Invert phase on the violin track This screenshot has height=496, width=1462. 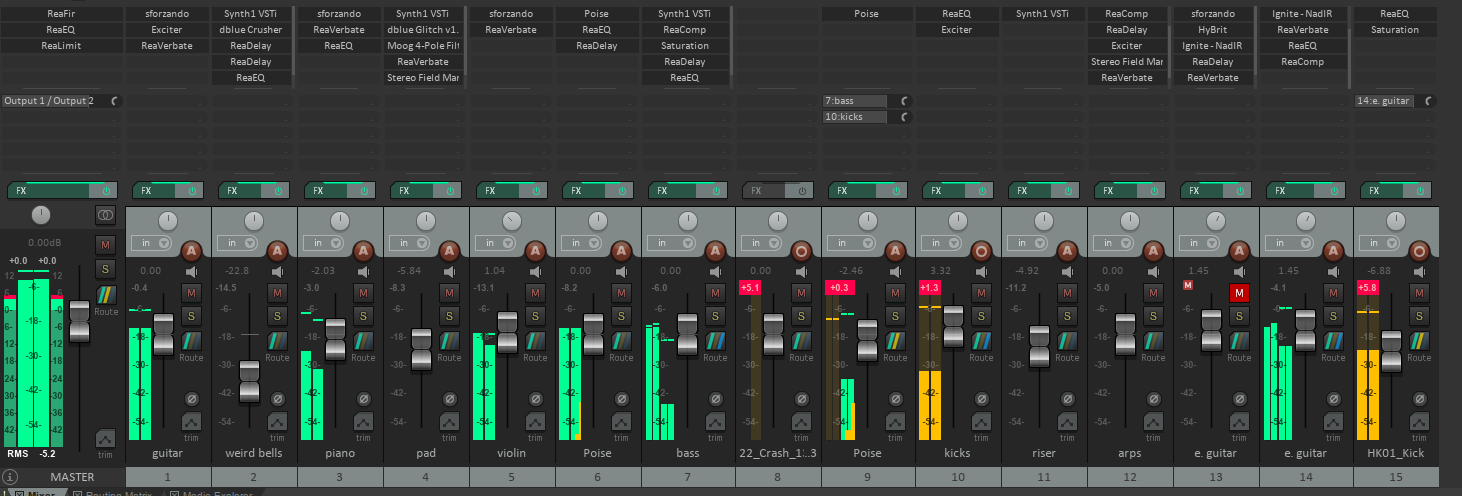point(536,399)
